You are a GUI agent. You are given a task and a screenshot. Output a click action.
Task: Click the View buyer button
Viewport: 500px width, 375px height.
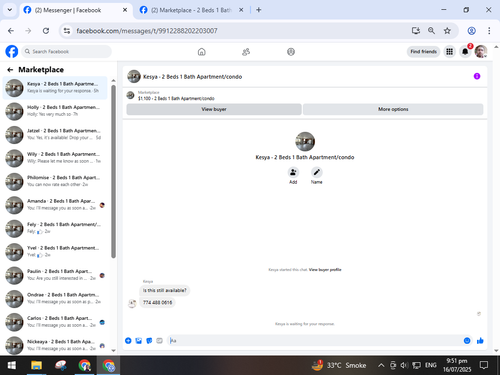coord(214,109)
